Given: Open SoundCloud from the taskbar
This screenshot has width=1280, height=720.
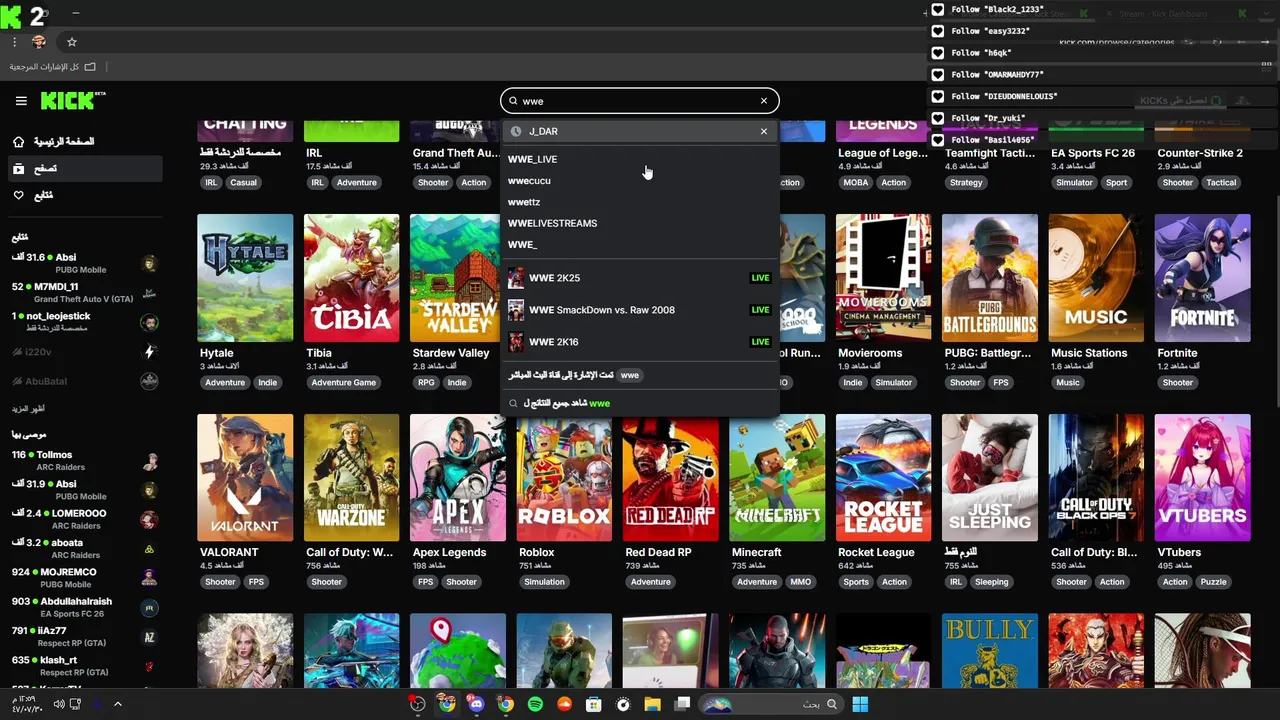Looking at the screenshot, I should click(x=564, y=704).
